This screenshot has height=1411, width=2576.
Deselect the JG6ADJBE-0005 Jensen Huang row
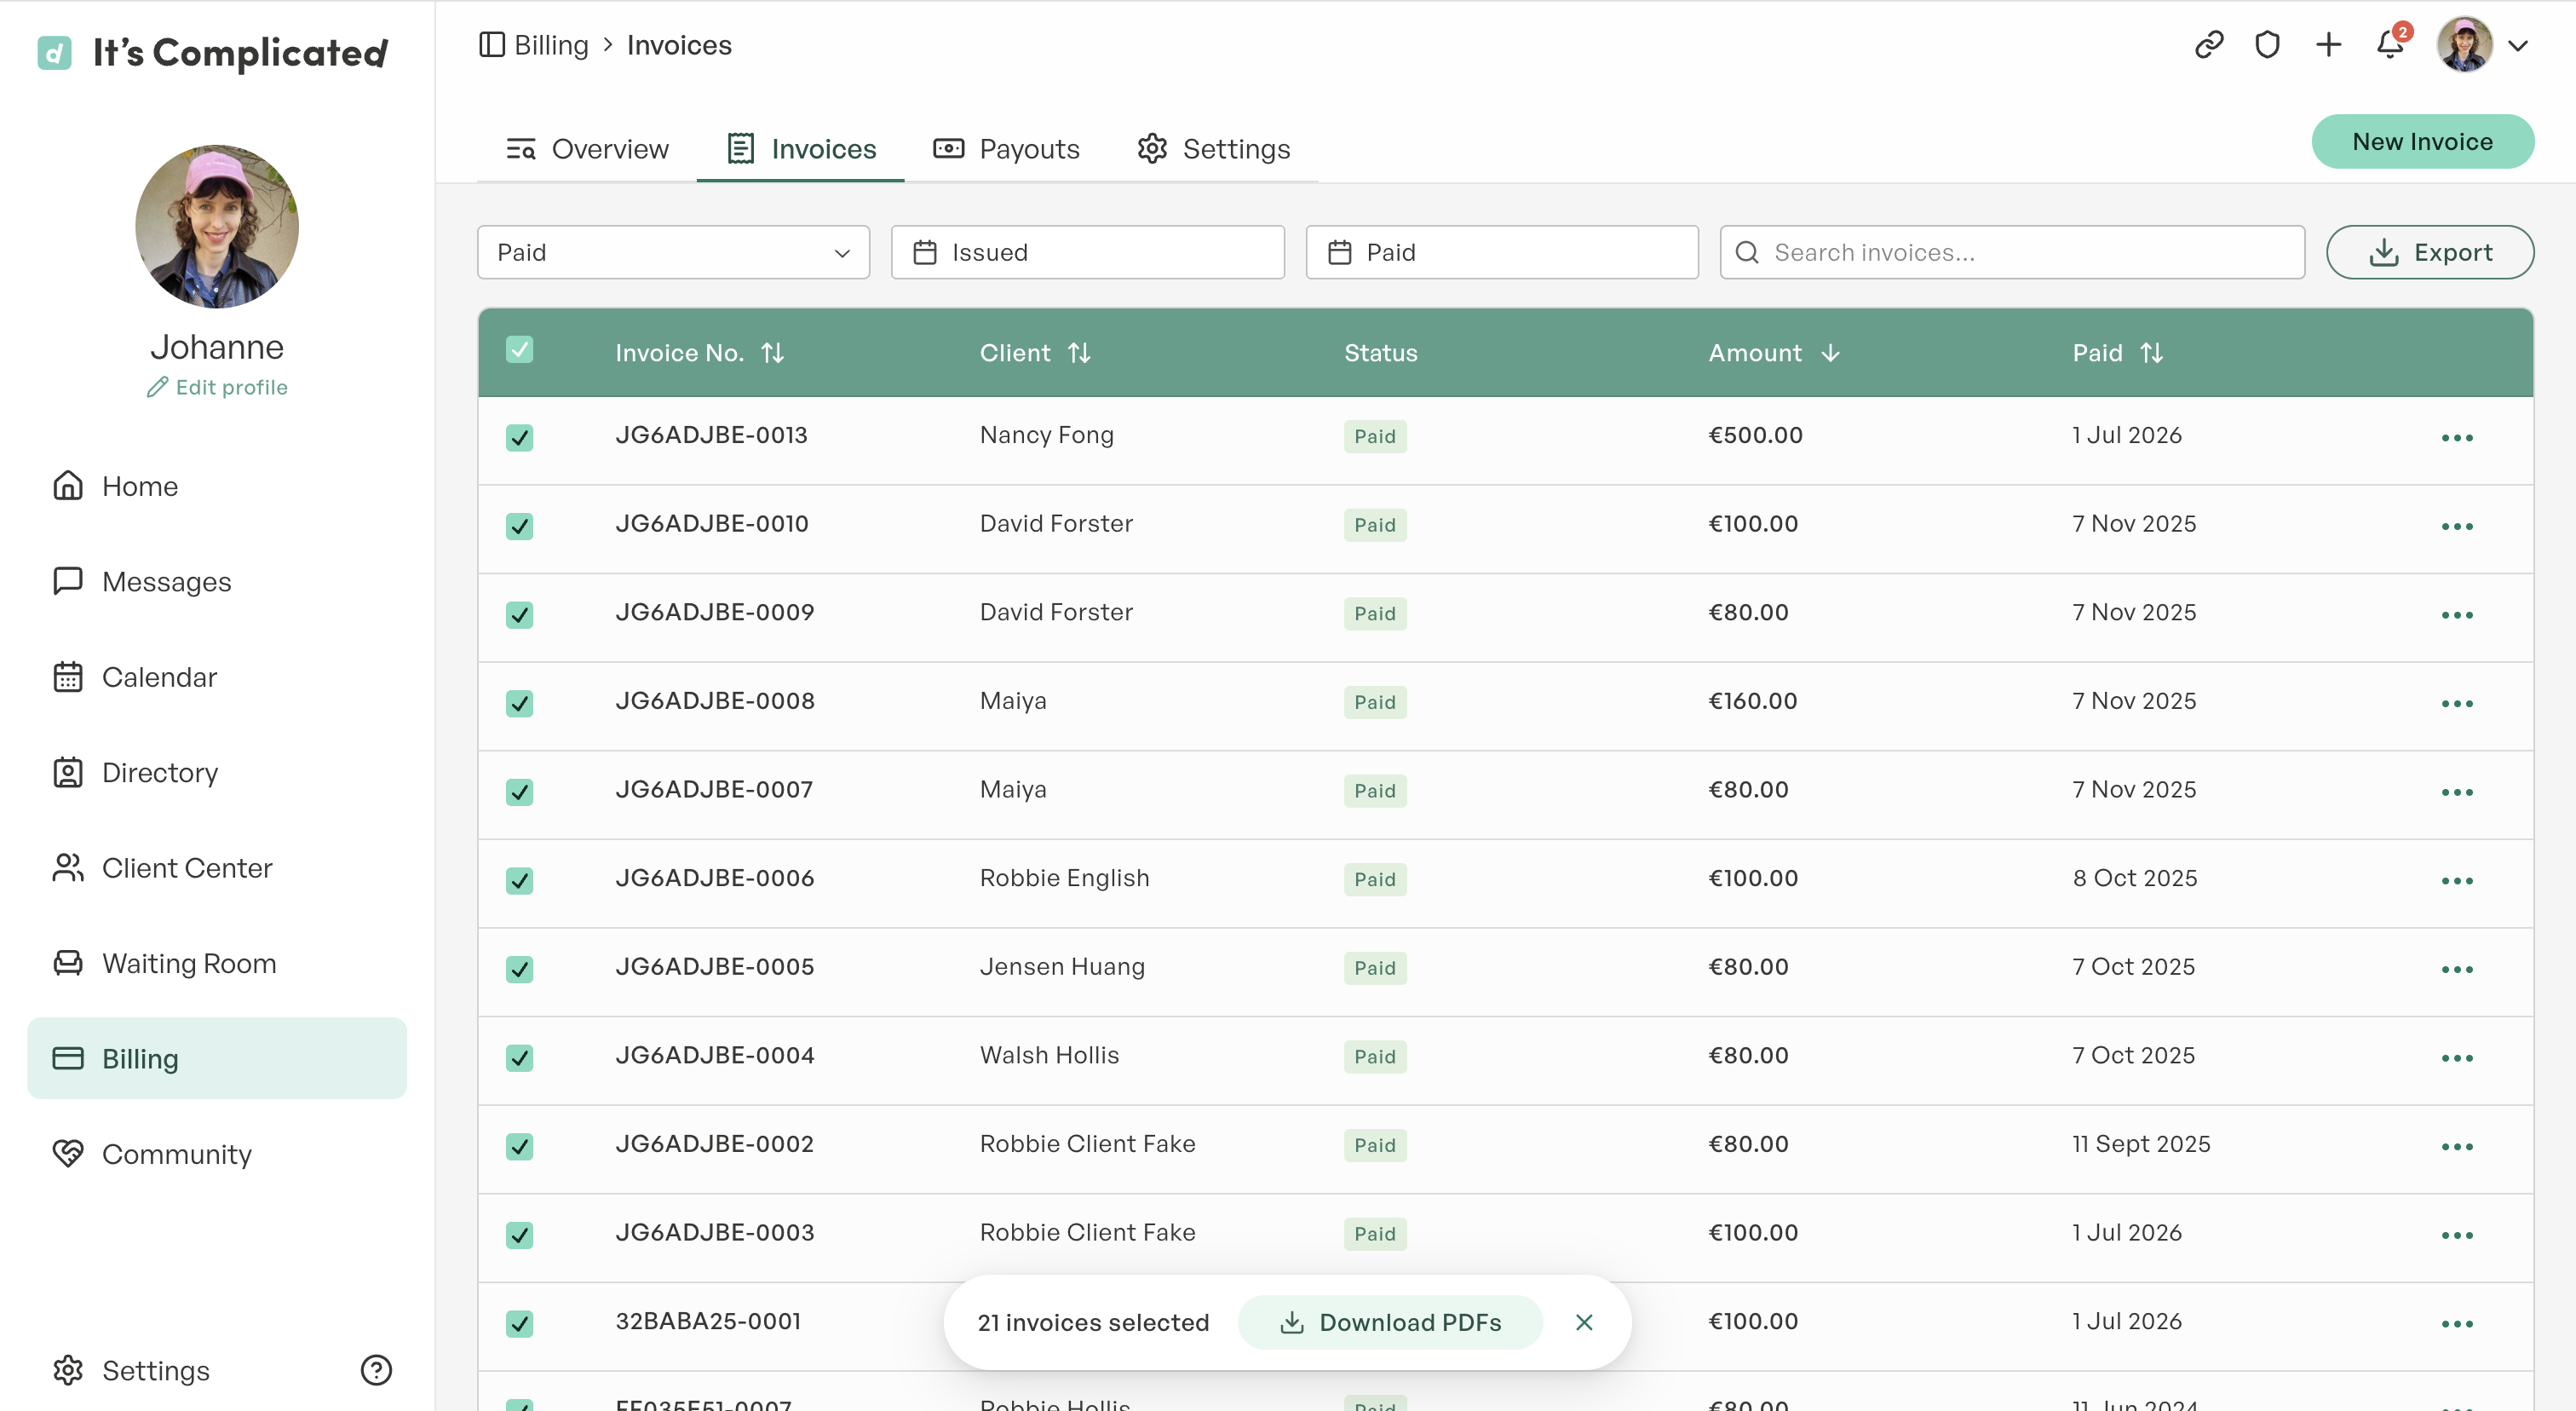(519, 969)
